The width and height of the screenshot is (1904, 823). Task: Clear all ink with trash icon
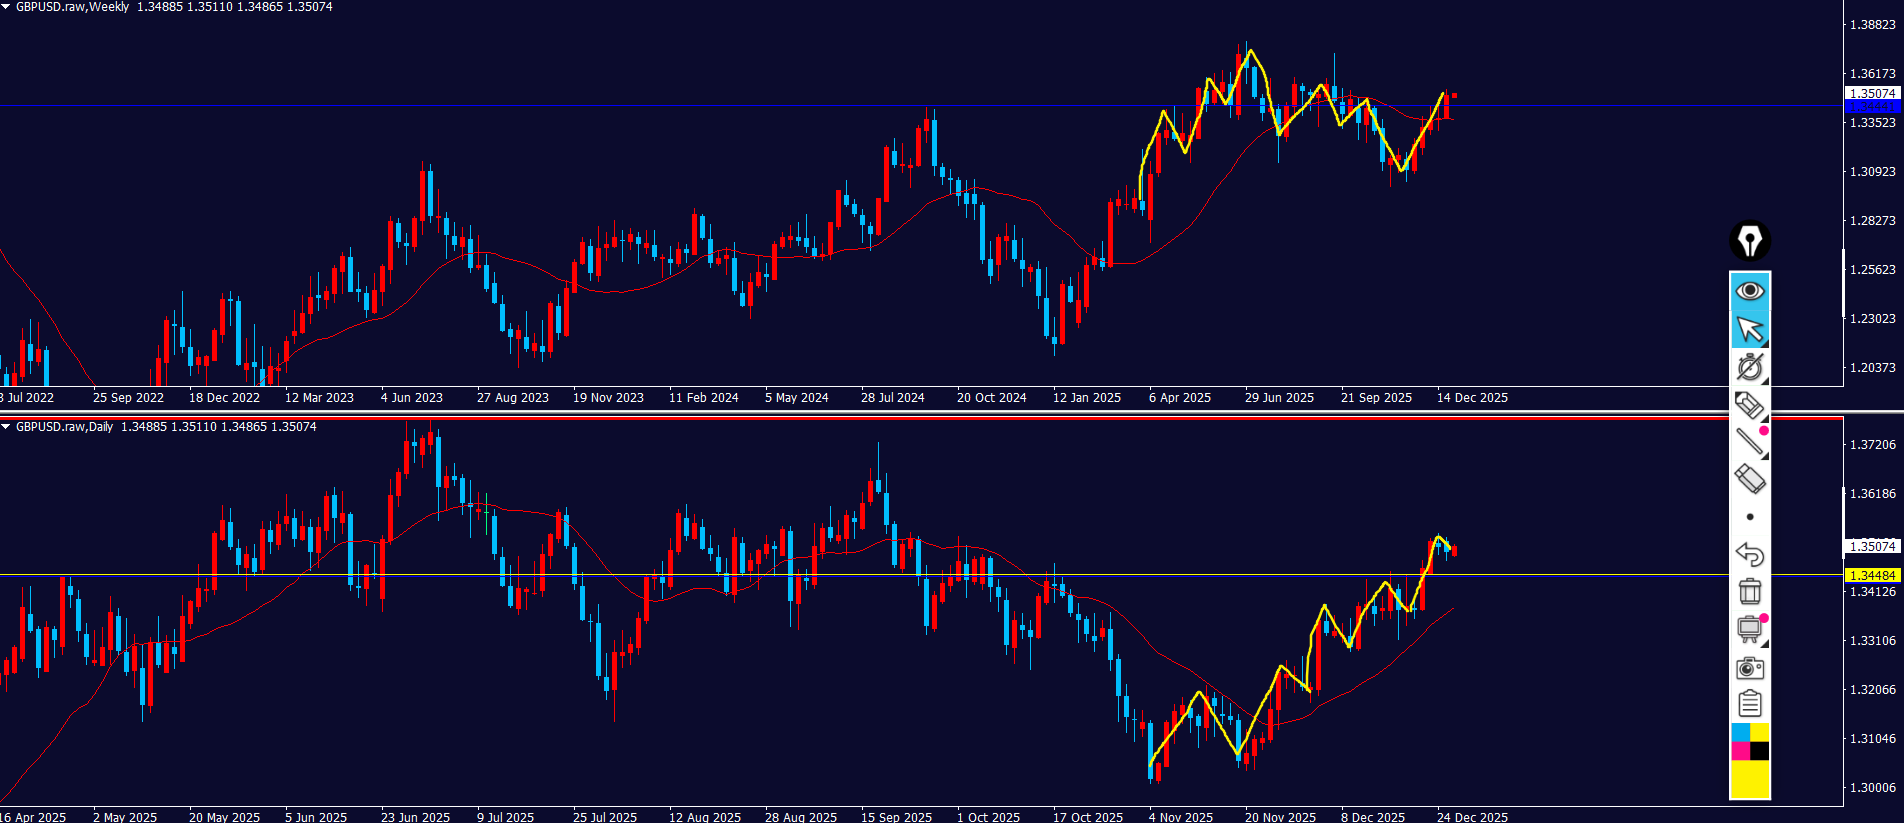[1750, 591]
